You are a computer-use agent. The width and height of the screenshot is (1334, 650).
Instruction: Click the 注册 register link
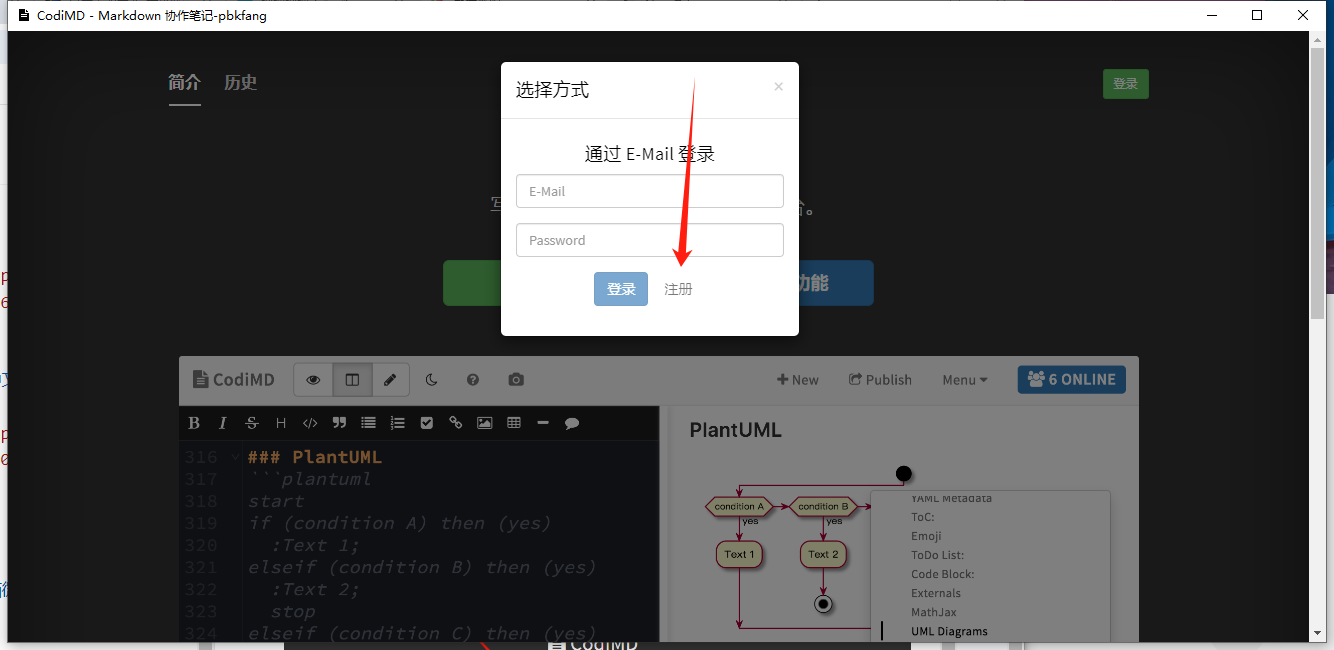coord(678,289)
